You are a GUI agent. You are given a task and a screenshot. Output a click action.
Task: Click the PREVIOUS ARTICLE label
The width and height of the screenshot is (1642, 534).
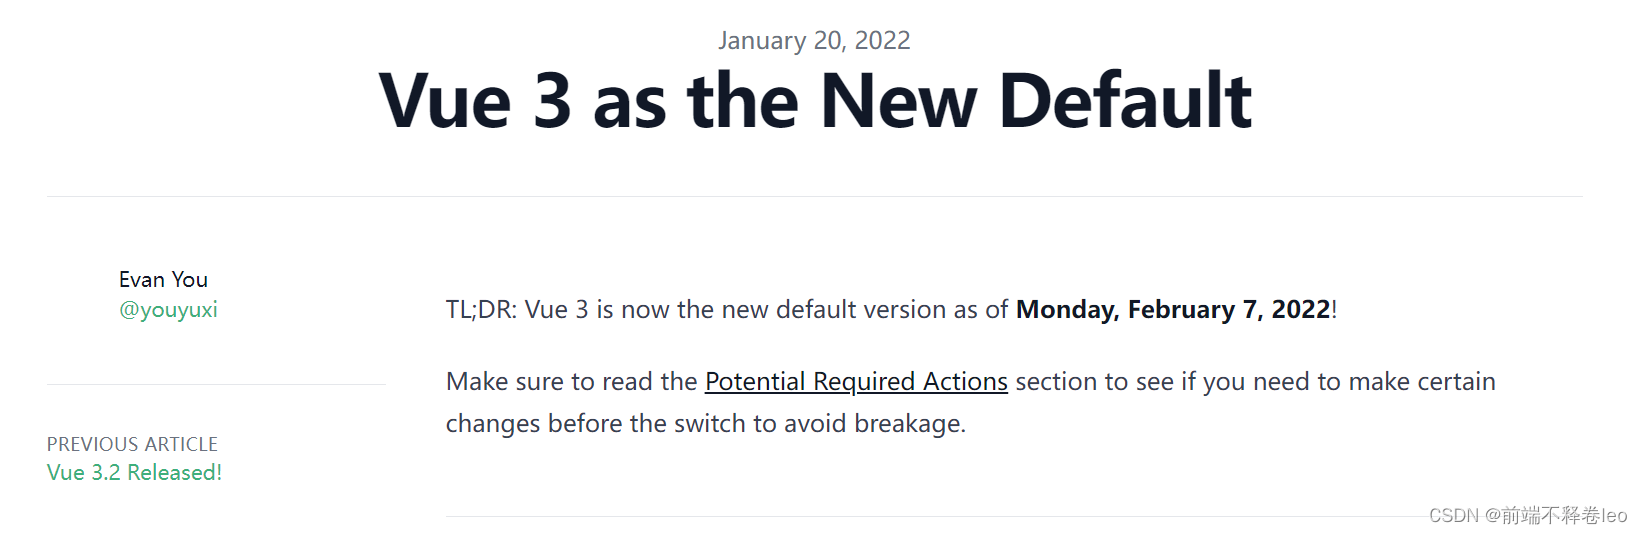click(x=132, y=444)
